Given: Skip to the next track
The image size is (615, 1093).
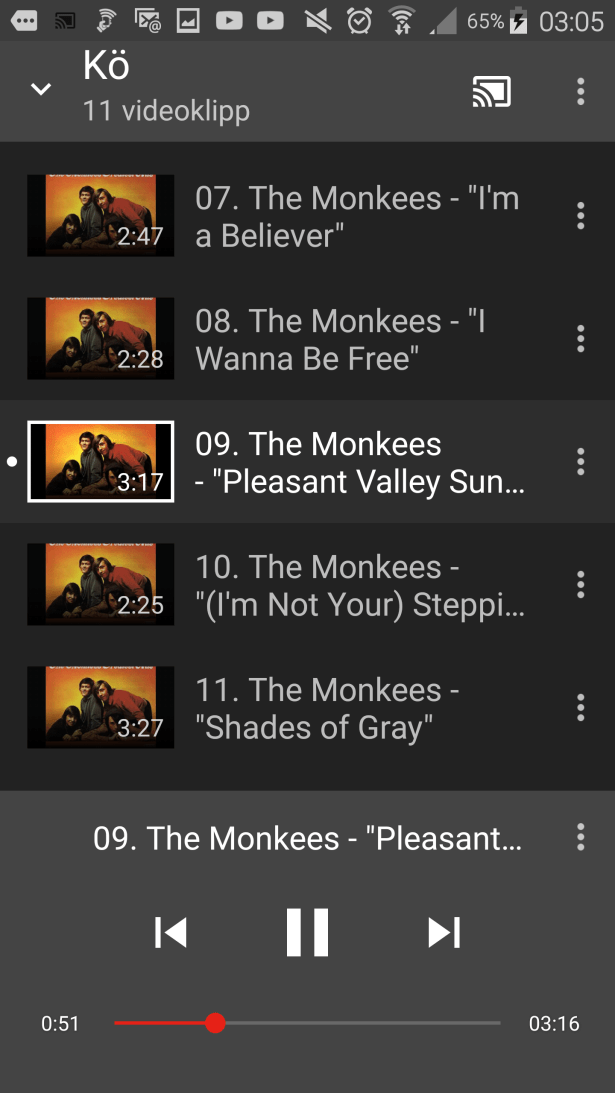Looking at the screenshot, I should (444, 933).
